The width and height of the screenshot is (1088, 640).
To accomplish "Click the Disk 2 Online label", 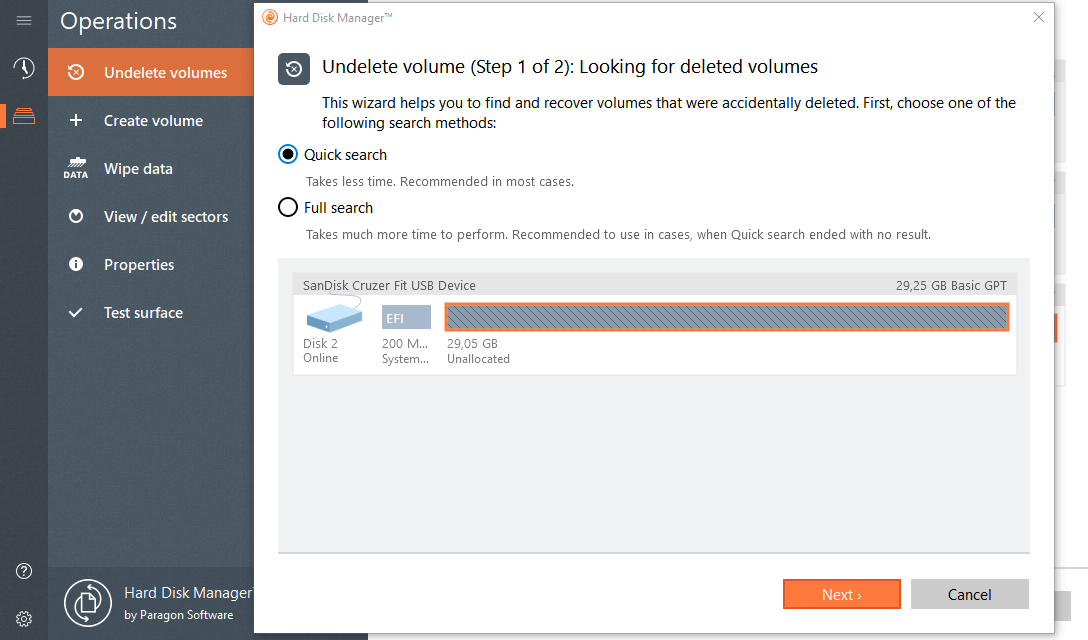I will tap(321, 351).
